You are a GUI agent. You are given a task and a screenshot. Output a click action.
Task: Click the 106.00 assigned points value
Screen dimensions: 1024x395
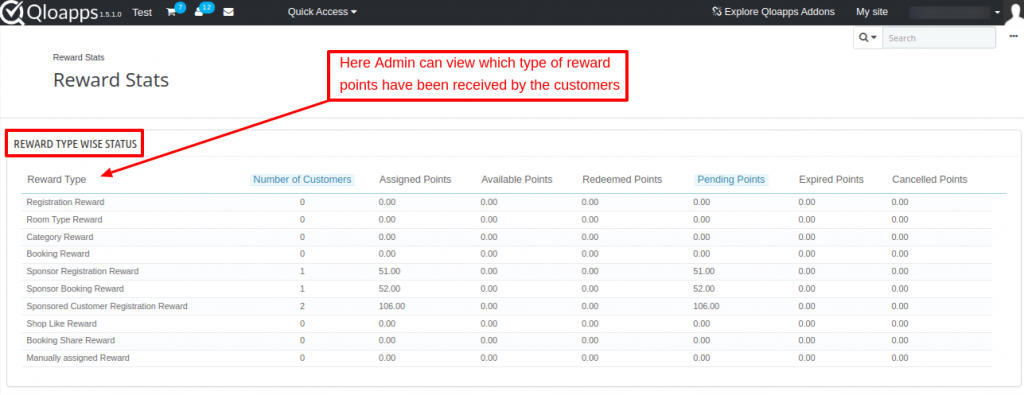click(x=392, y=306)
